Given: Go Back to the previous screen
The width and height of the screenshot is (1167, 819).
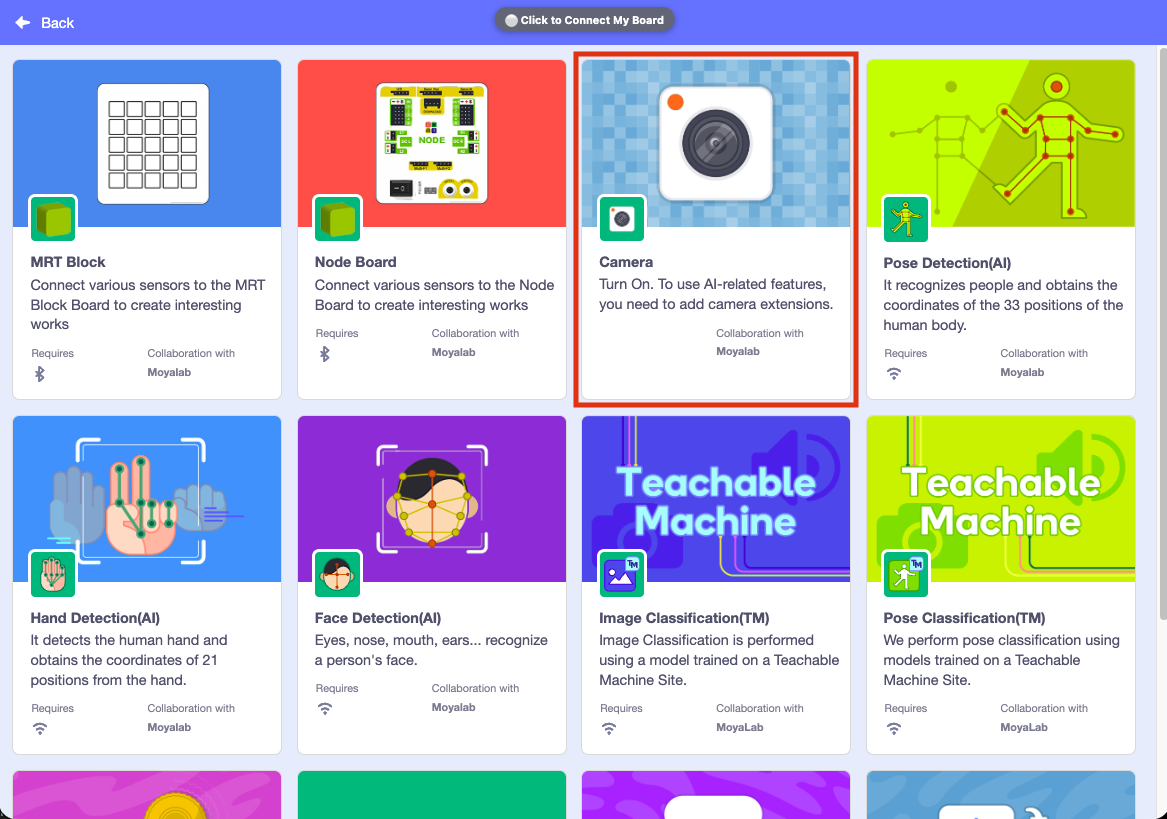Looking at the screenshot, I should [45, 22].
